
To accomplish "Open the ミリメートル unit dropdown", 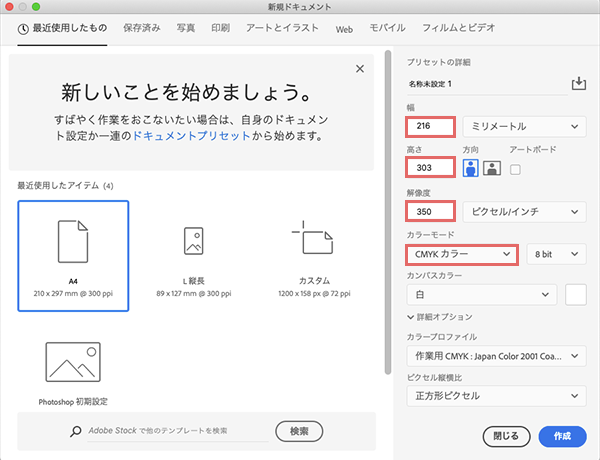I will [x=524, y=127].
